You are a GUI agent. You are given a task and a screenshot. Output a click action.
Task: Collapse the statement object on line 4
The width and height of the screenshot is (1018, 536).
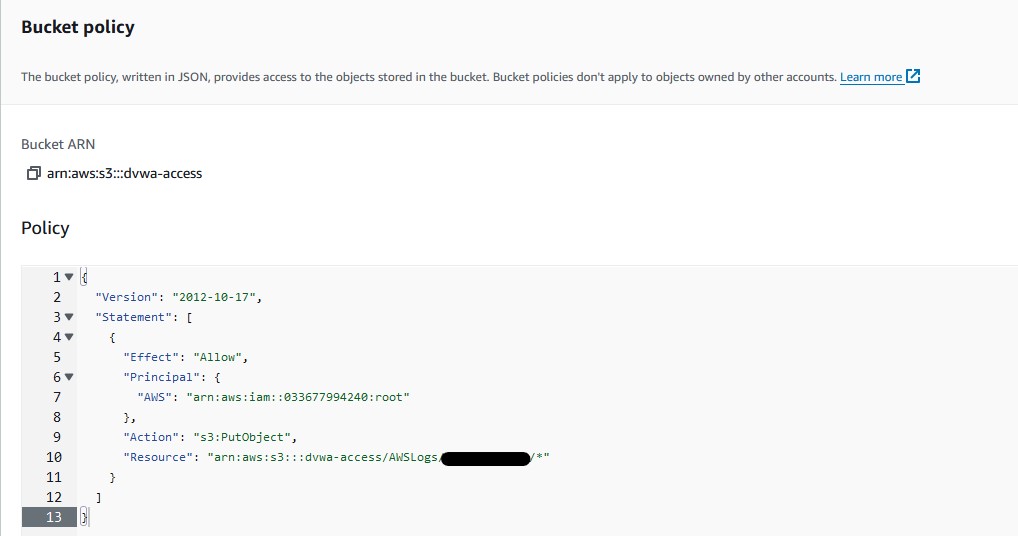click(x=69, y=337)
